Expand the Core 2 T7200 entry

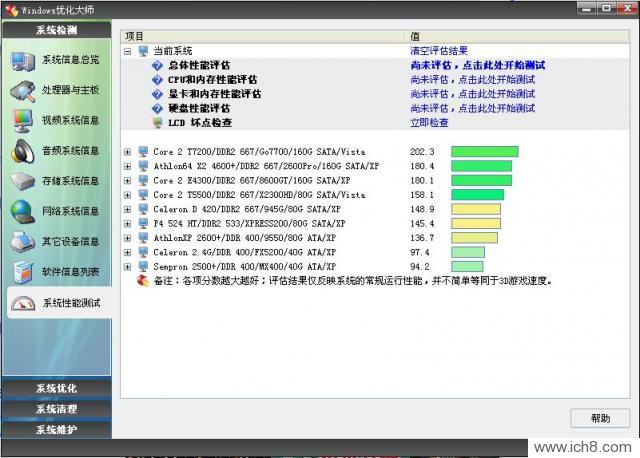point(128,152)
